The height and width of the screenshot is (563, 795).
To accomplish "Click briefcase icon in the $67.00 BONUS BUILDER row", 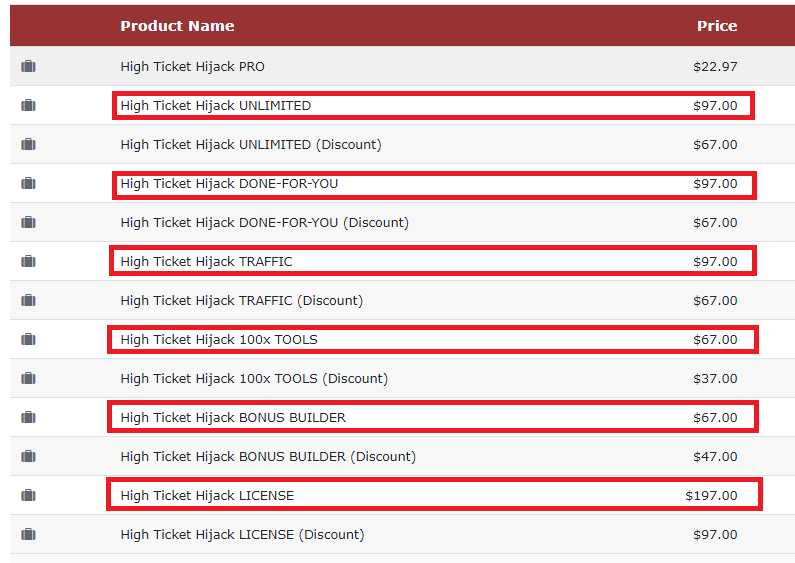I will pos(28,417).
